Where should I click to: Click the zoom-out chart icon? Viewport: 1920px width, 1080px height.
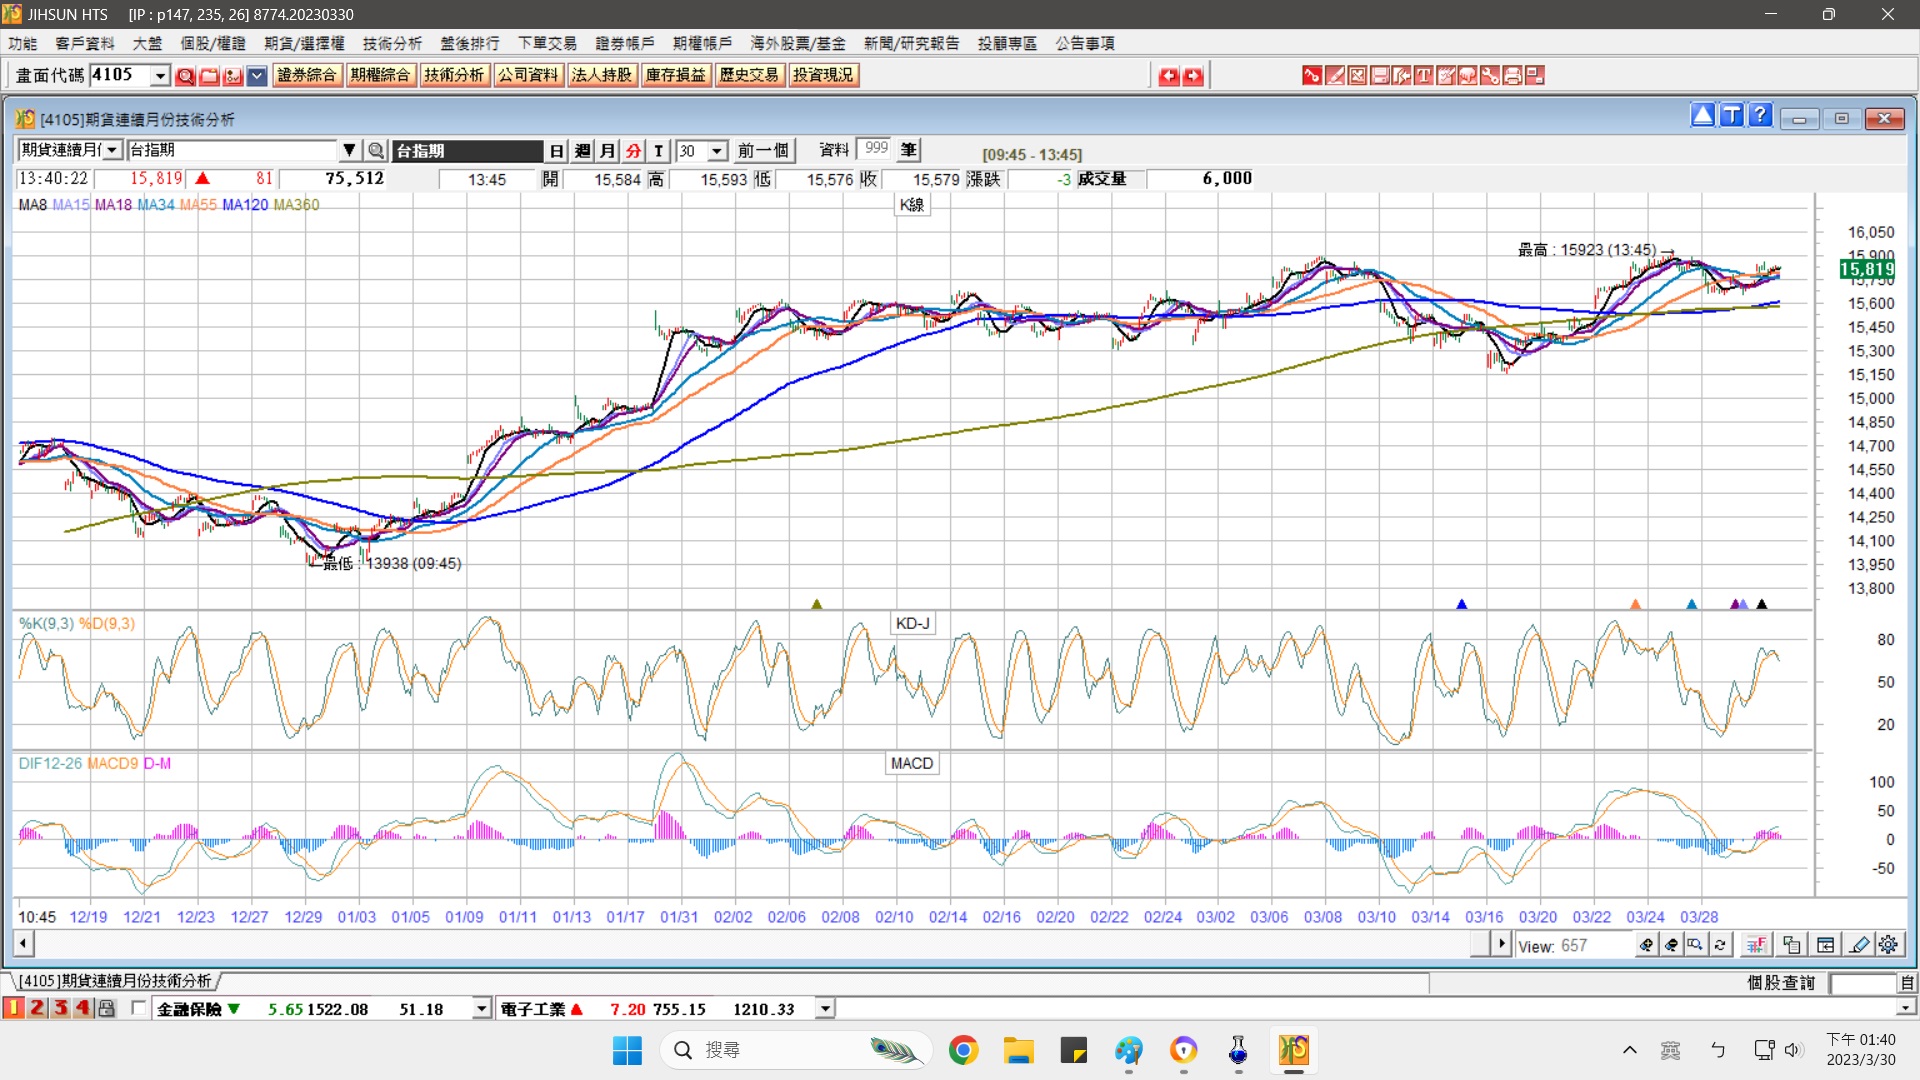(1671, 945)
